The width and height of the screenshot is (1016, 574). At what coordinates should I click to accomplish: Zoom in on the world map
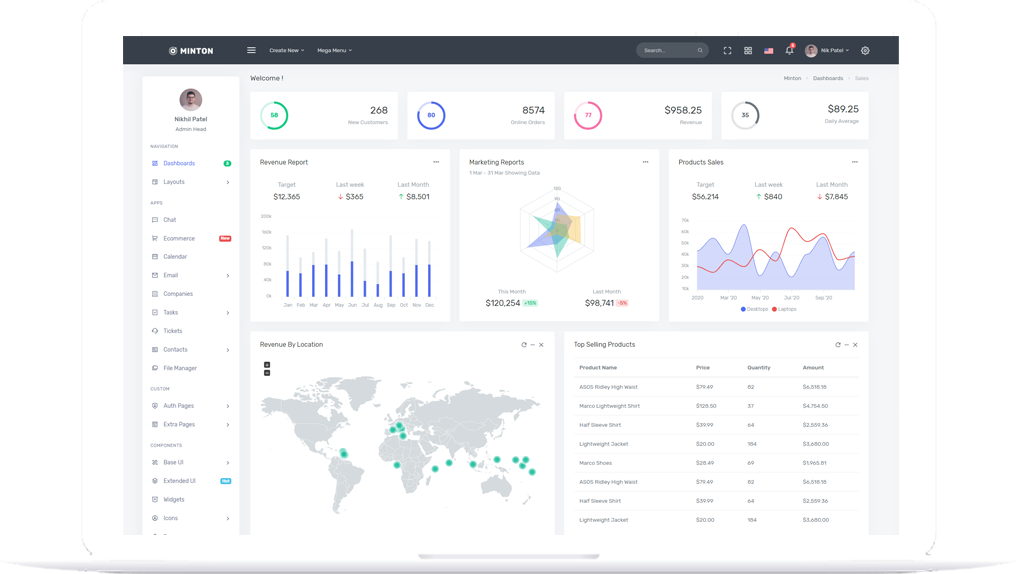(267, 365)
